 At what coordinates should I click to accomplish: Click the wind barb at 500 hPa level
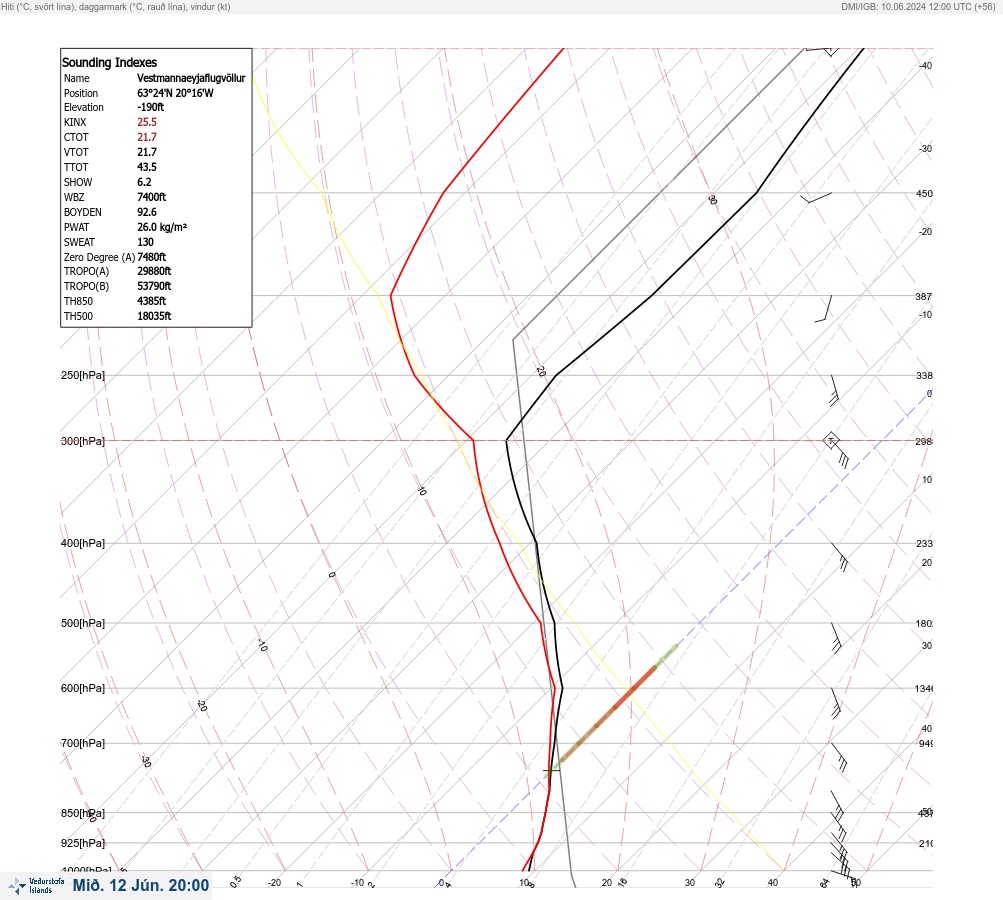click(x=836, y=638)
